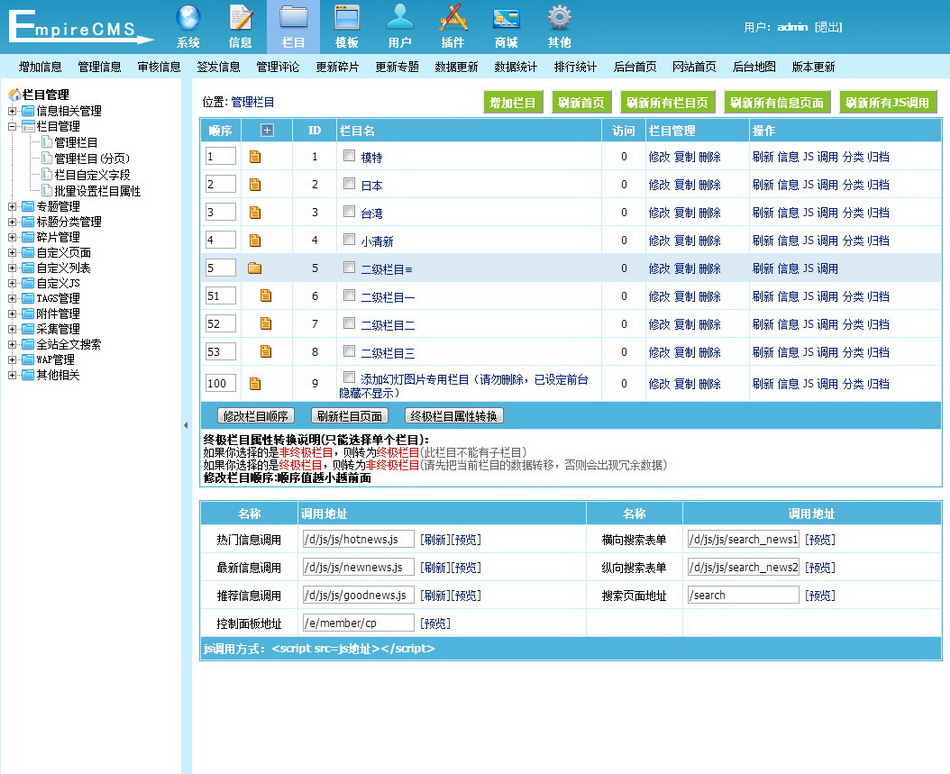Click the 退出 logout link
Viewport: 950px width, 774px height.
pos(828,27)
